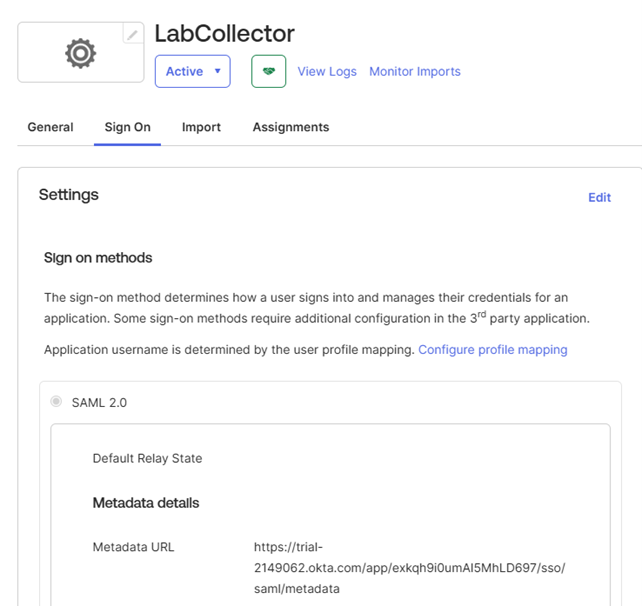Follow the Configure profile mapping link

[x=493, y=350]
